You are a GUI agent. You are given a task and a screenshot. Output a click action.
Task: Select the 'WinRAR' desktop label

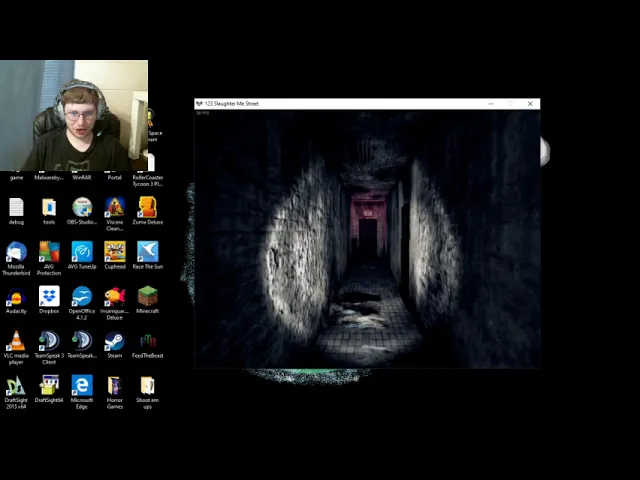tap(82, 178)
